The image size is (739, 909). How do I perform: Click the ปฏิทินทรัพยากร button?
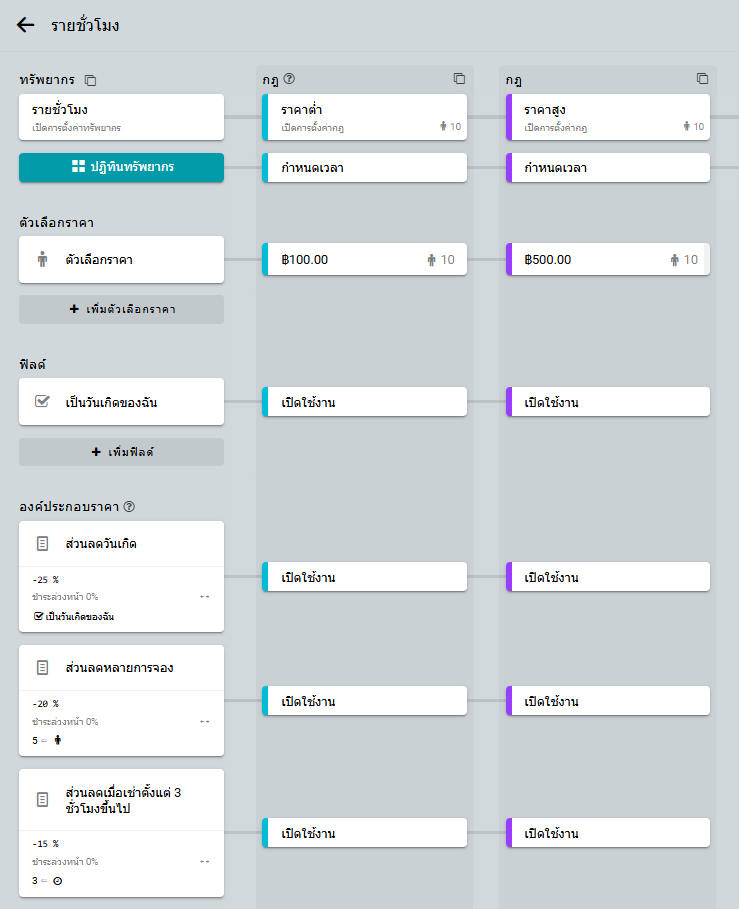(121, 167)
